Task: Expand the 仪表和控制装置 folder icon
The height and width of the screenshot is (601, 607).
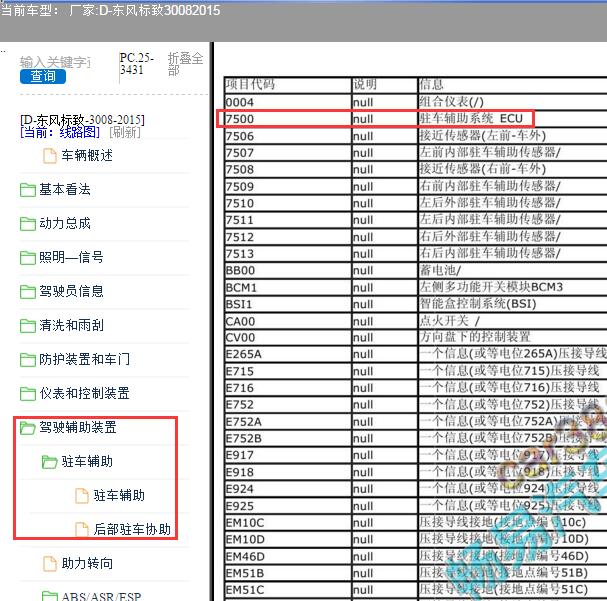Action: 27,394
